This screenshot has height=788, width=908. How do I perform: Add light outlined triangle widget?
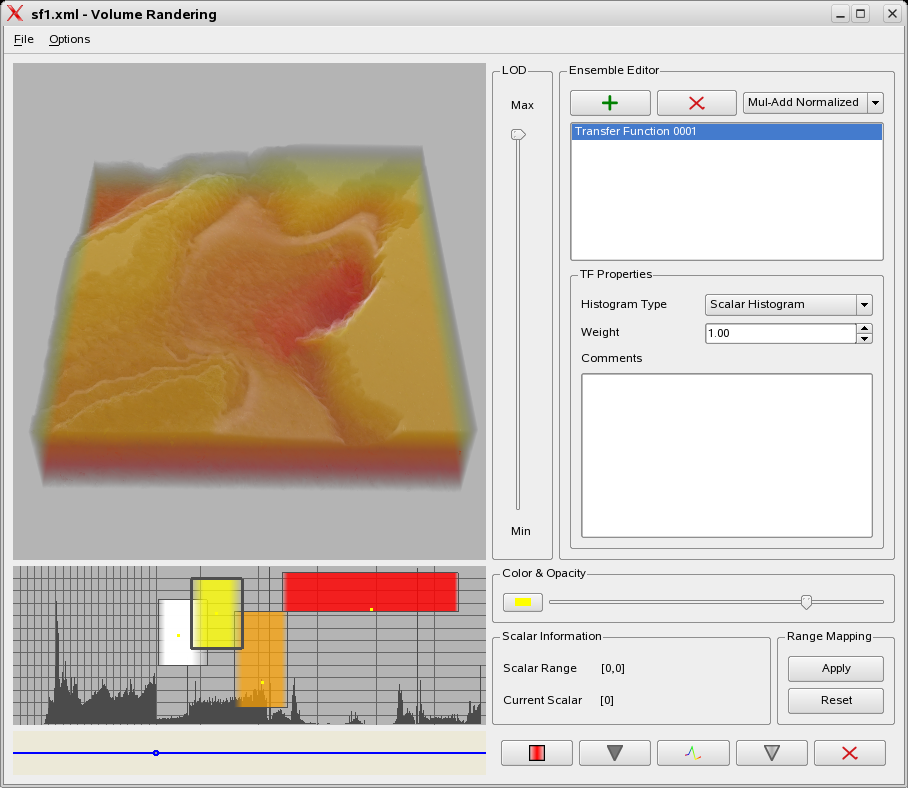tap(771, 753)
